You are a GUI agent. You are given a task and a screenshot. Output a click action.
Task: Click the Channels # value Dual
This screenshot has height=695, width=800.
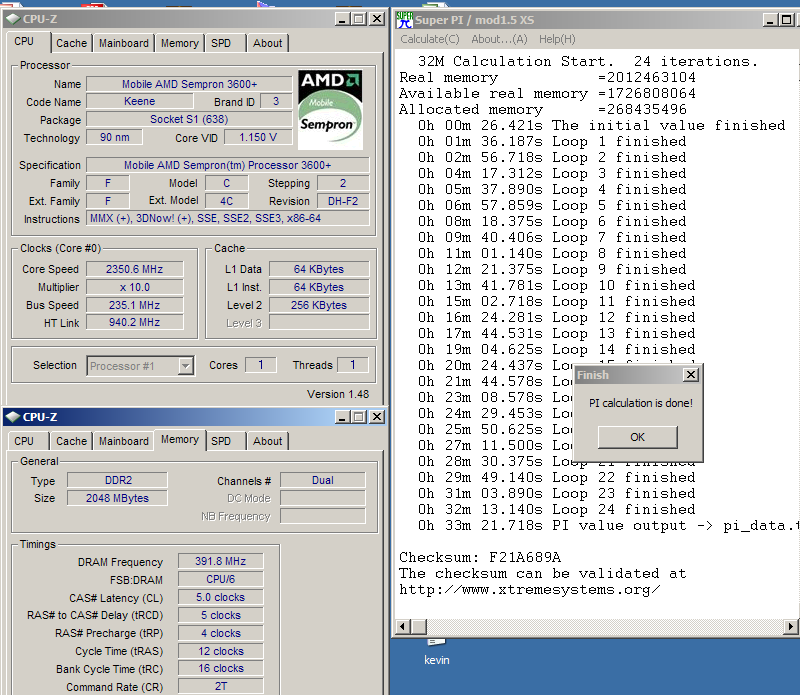(323, 480)
